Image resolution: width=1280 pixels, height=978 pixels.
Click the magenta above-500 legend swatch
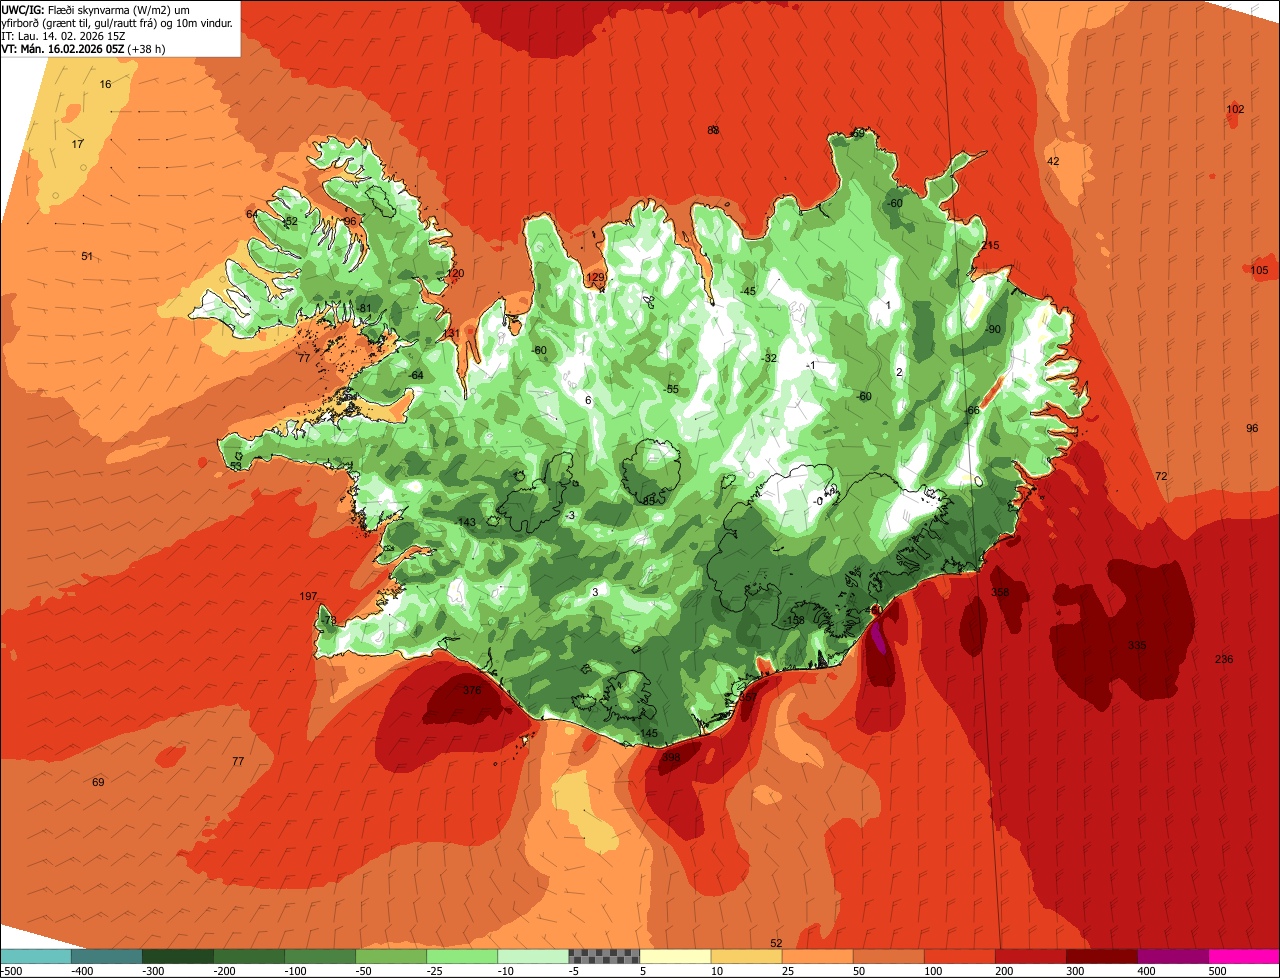click(x=1243, y=955)
